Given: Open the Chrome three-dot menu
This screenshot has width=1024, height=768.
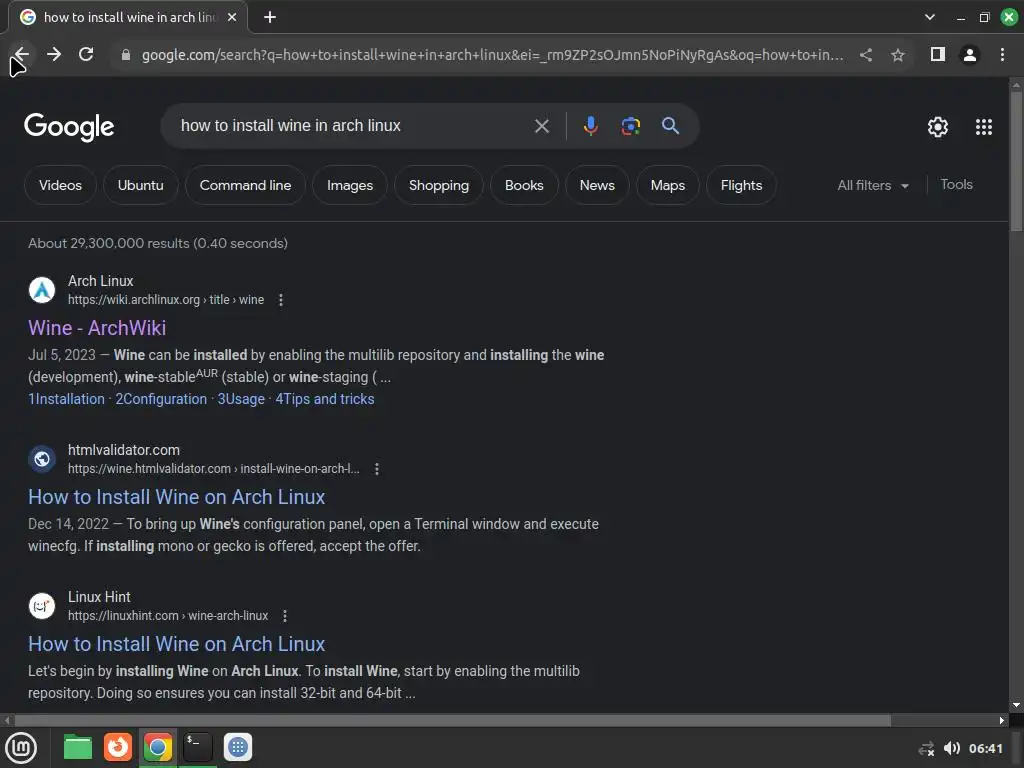Looking at the screenshot, I should pos(1002,55).
